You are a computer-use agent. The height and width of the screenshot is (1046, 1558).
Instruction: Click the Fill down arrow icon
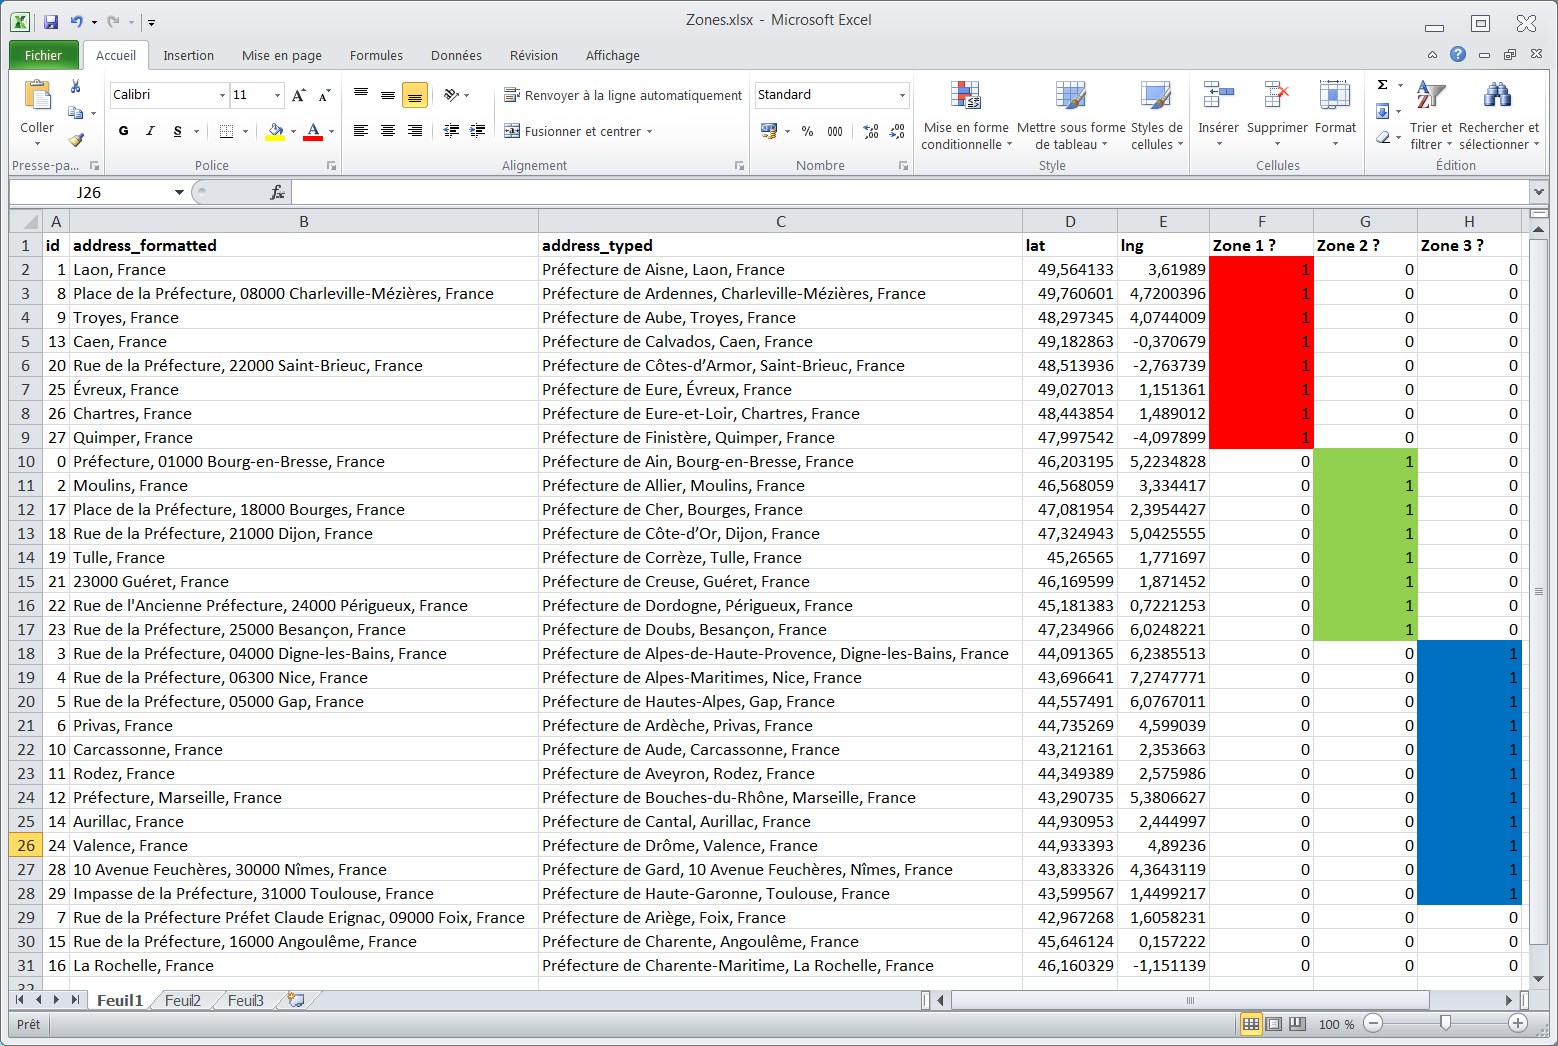point(1382,111)
